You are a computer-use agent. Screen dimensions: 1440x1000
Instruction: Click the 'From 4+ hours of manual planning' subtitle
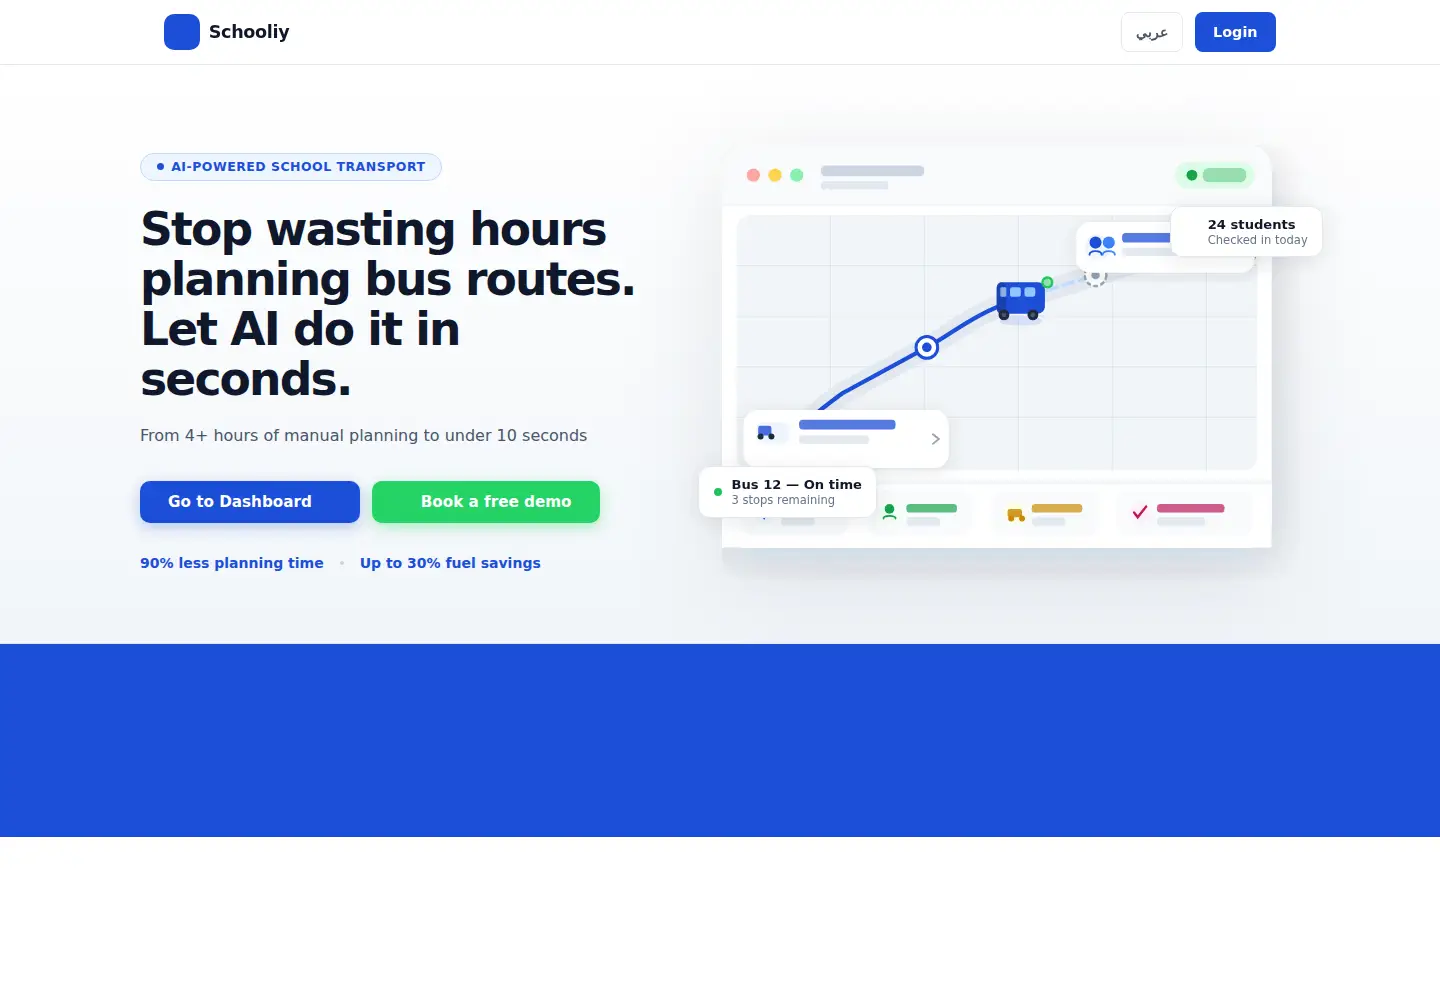[x=364, y=436]
